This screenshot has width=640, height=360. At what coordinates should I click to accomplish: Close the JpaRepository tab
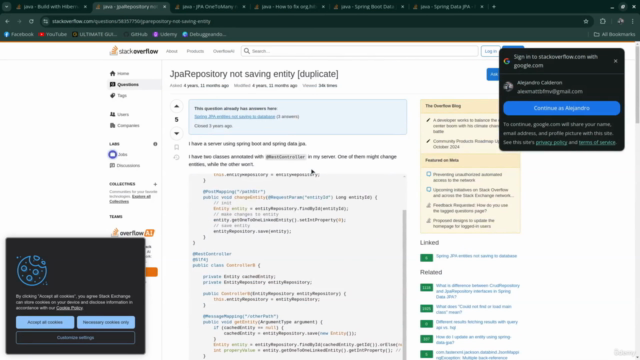coord(164,7)
